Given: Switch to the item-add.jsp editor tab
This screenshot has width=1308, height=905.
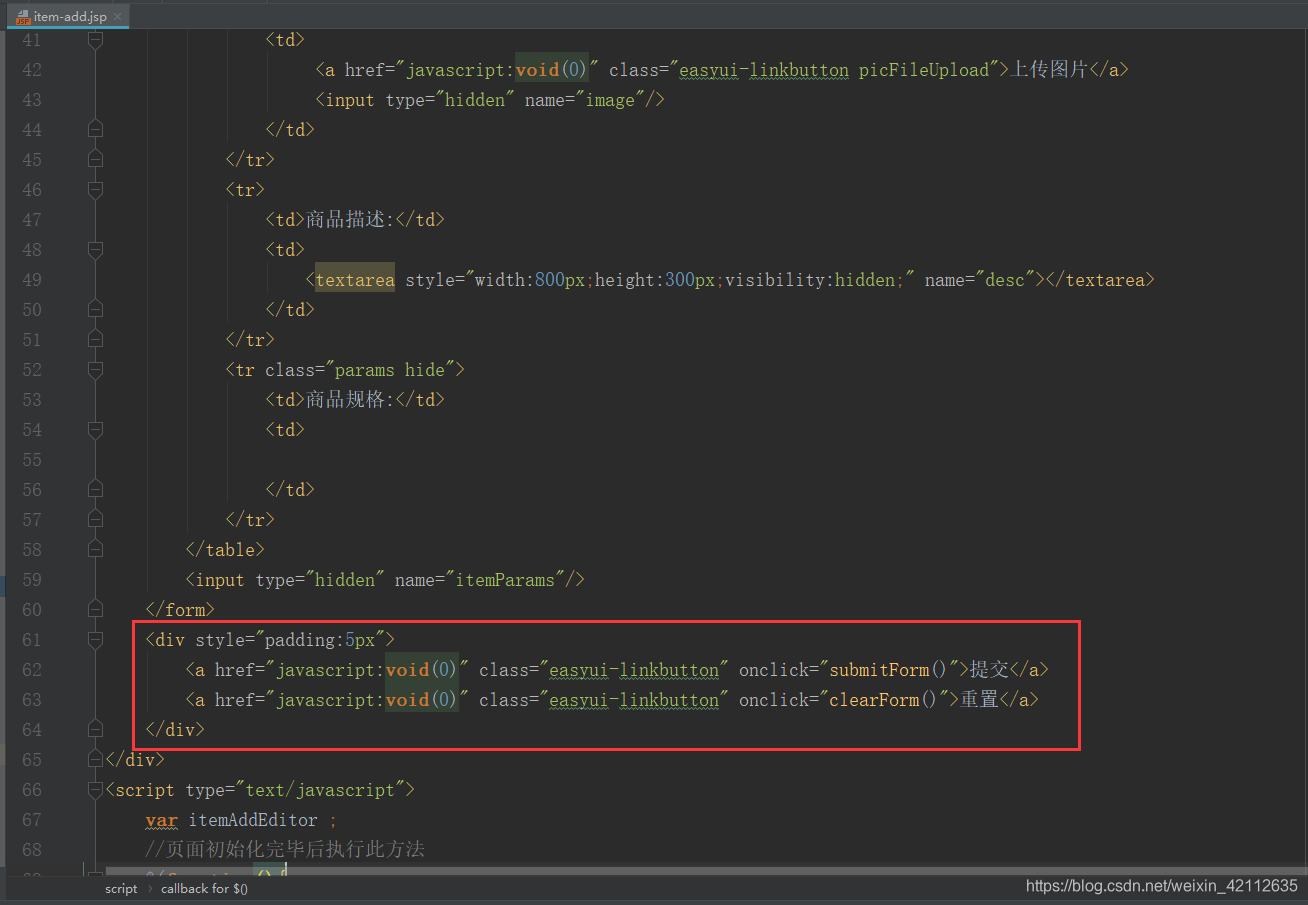Looking at the screenshot, I should [66, 16].
